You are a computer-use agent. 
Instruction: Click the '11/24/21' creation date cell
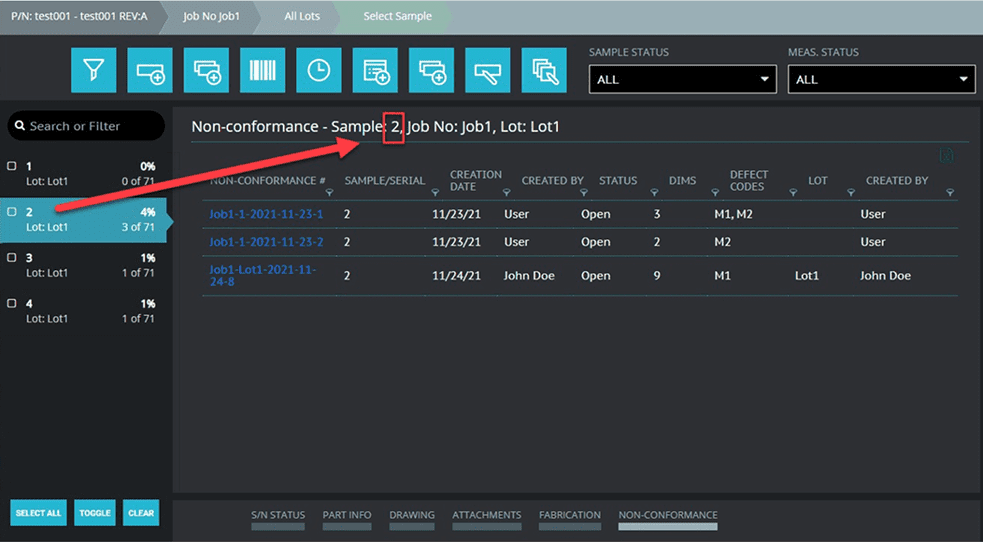(456, 276)
